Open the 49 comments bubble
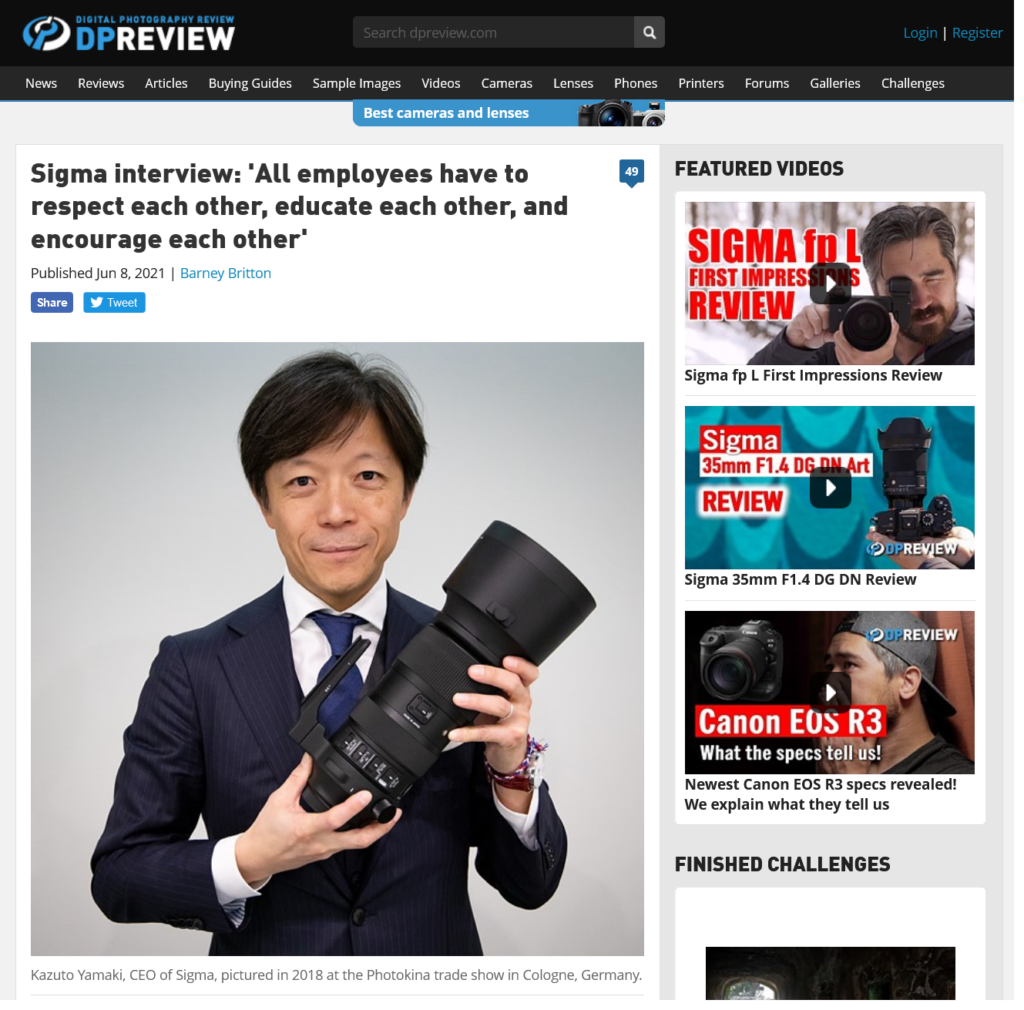Image resolution: width=1024 pixels, height=1010 pixels. (x=631, y=173)
